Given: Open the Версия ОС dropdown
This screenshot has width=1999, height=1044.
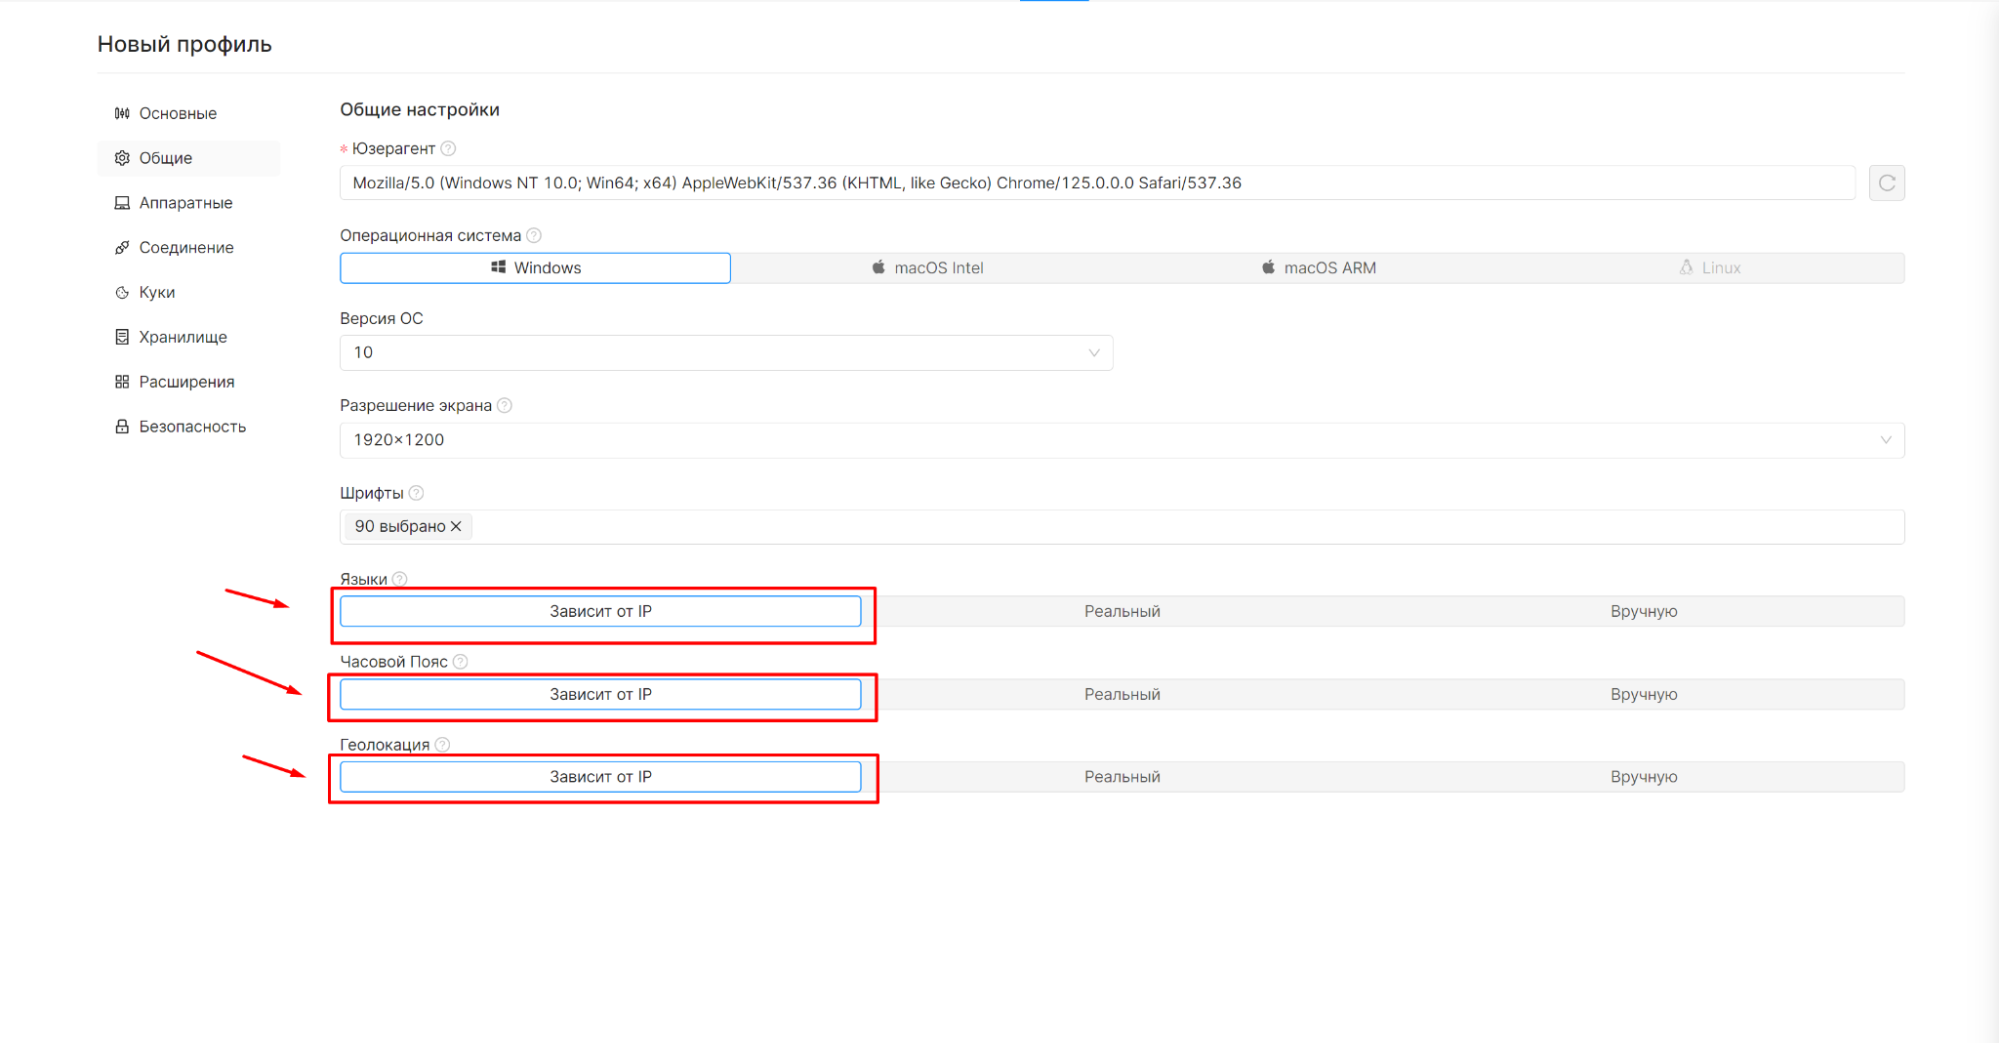Looking at the screenshot, I should (x=726, y=353).
